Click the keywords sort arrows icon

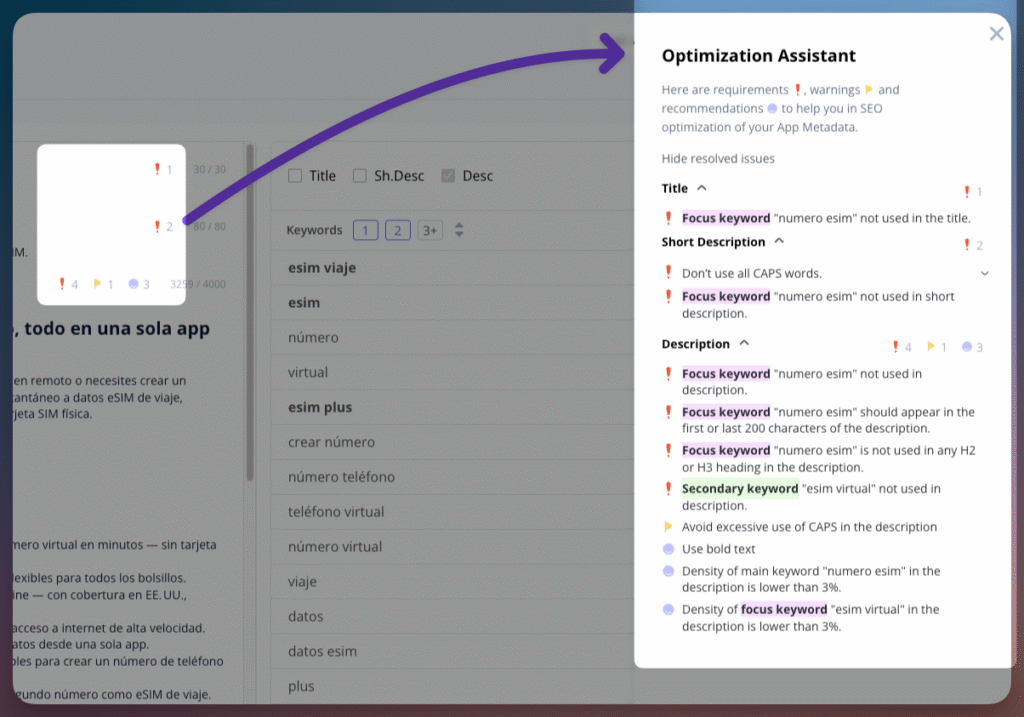(459, 230)
